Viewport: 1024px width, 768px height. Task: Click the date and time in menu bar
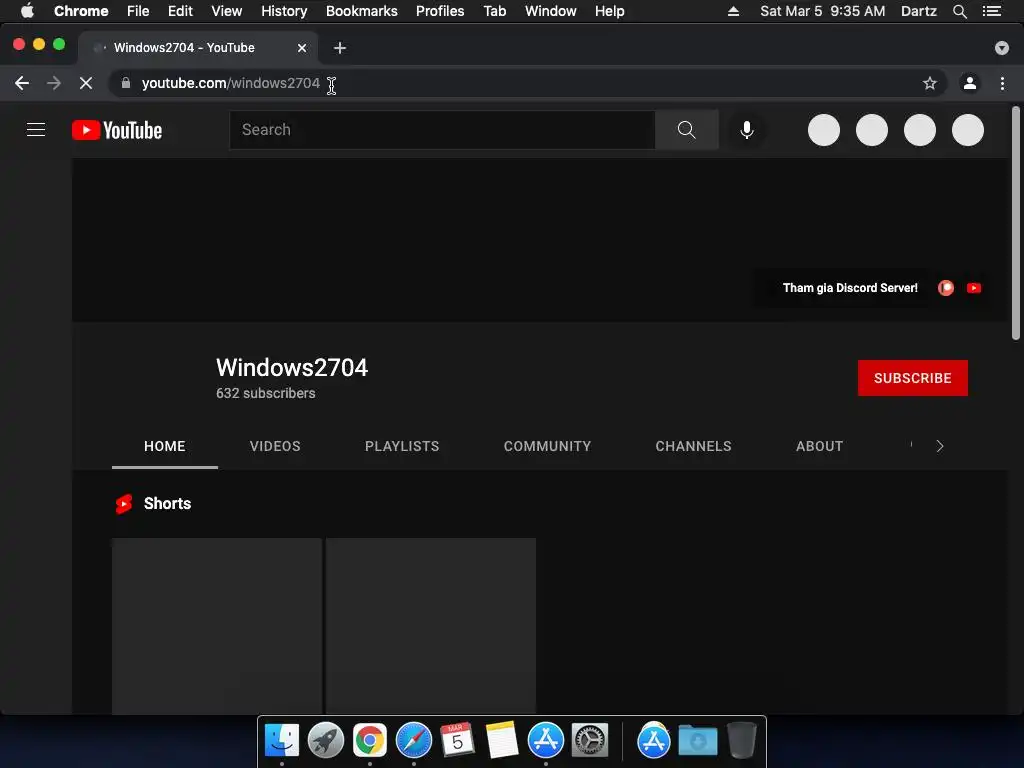point(823,11)
